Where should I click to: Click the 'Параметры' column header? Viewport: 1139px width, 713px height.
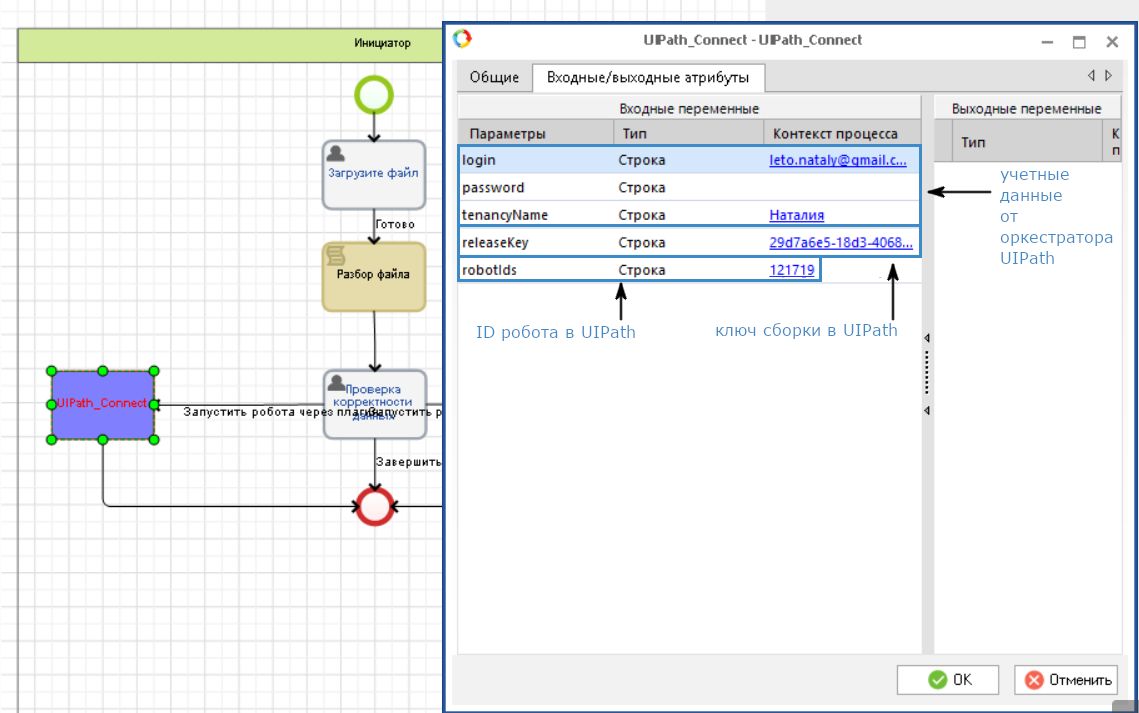pyautogui.click(x=536, y=134)
